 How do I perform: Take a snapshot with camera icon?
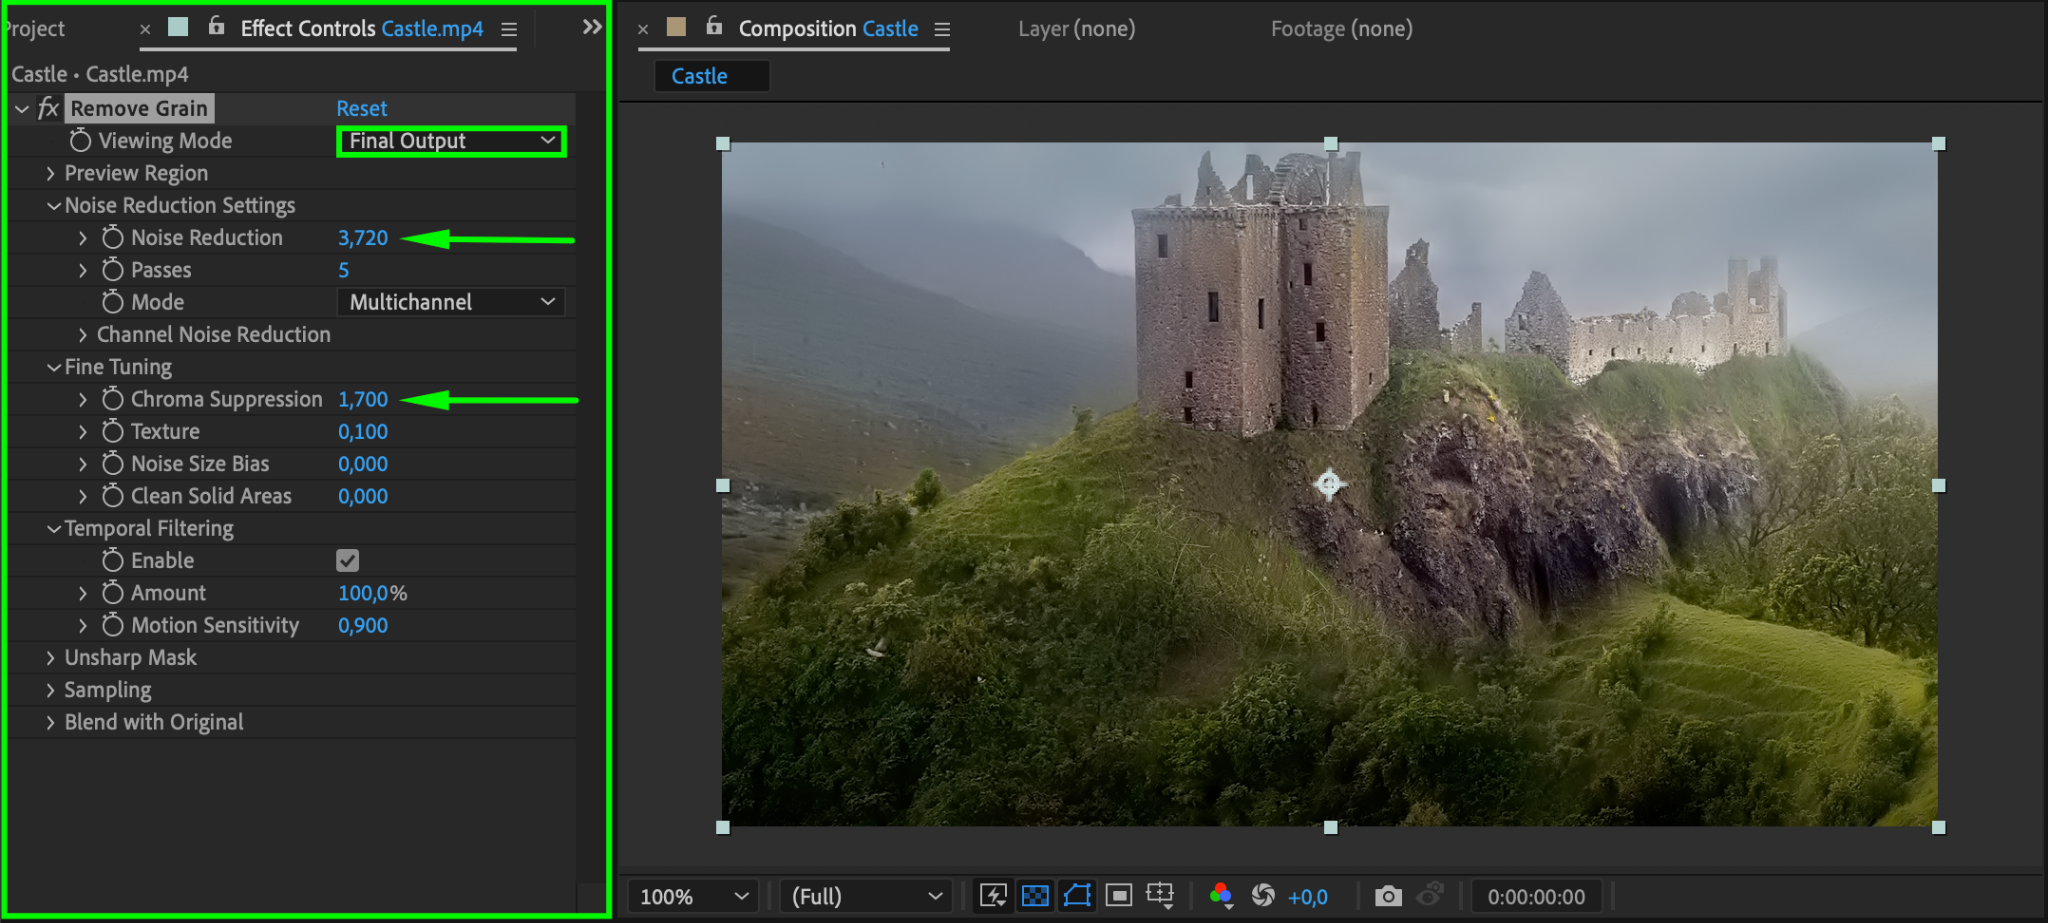coord(1387,896)
